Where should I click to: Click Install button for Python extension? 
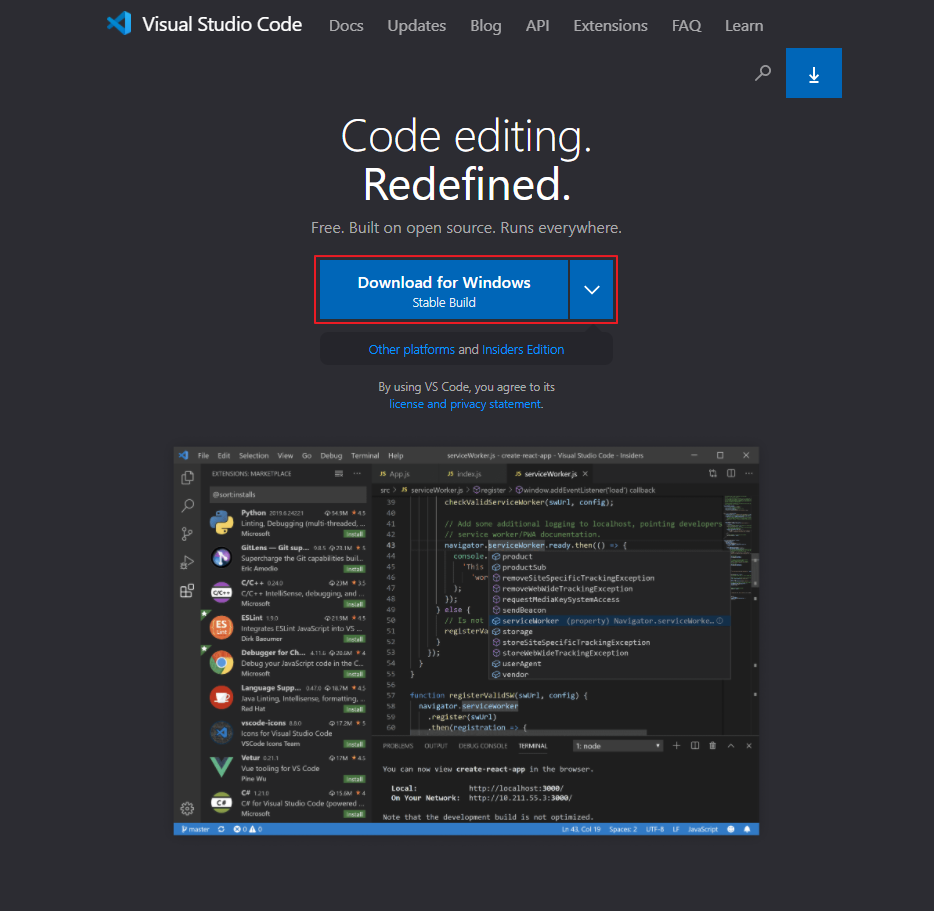354,534
